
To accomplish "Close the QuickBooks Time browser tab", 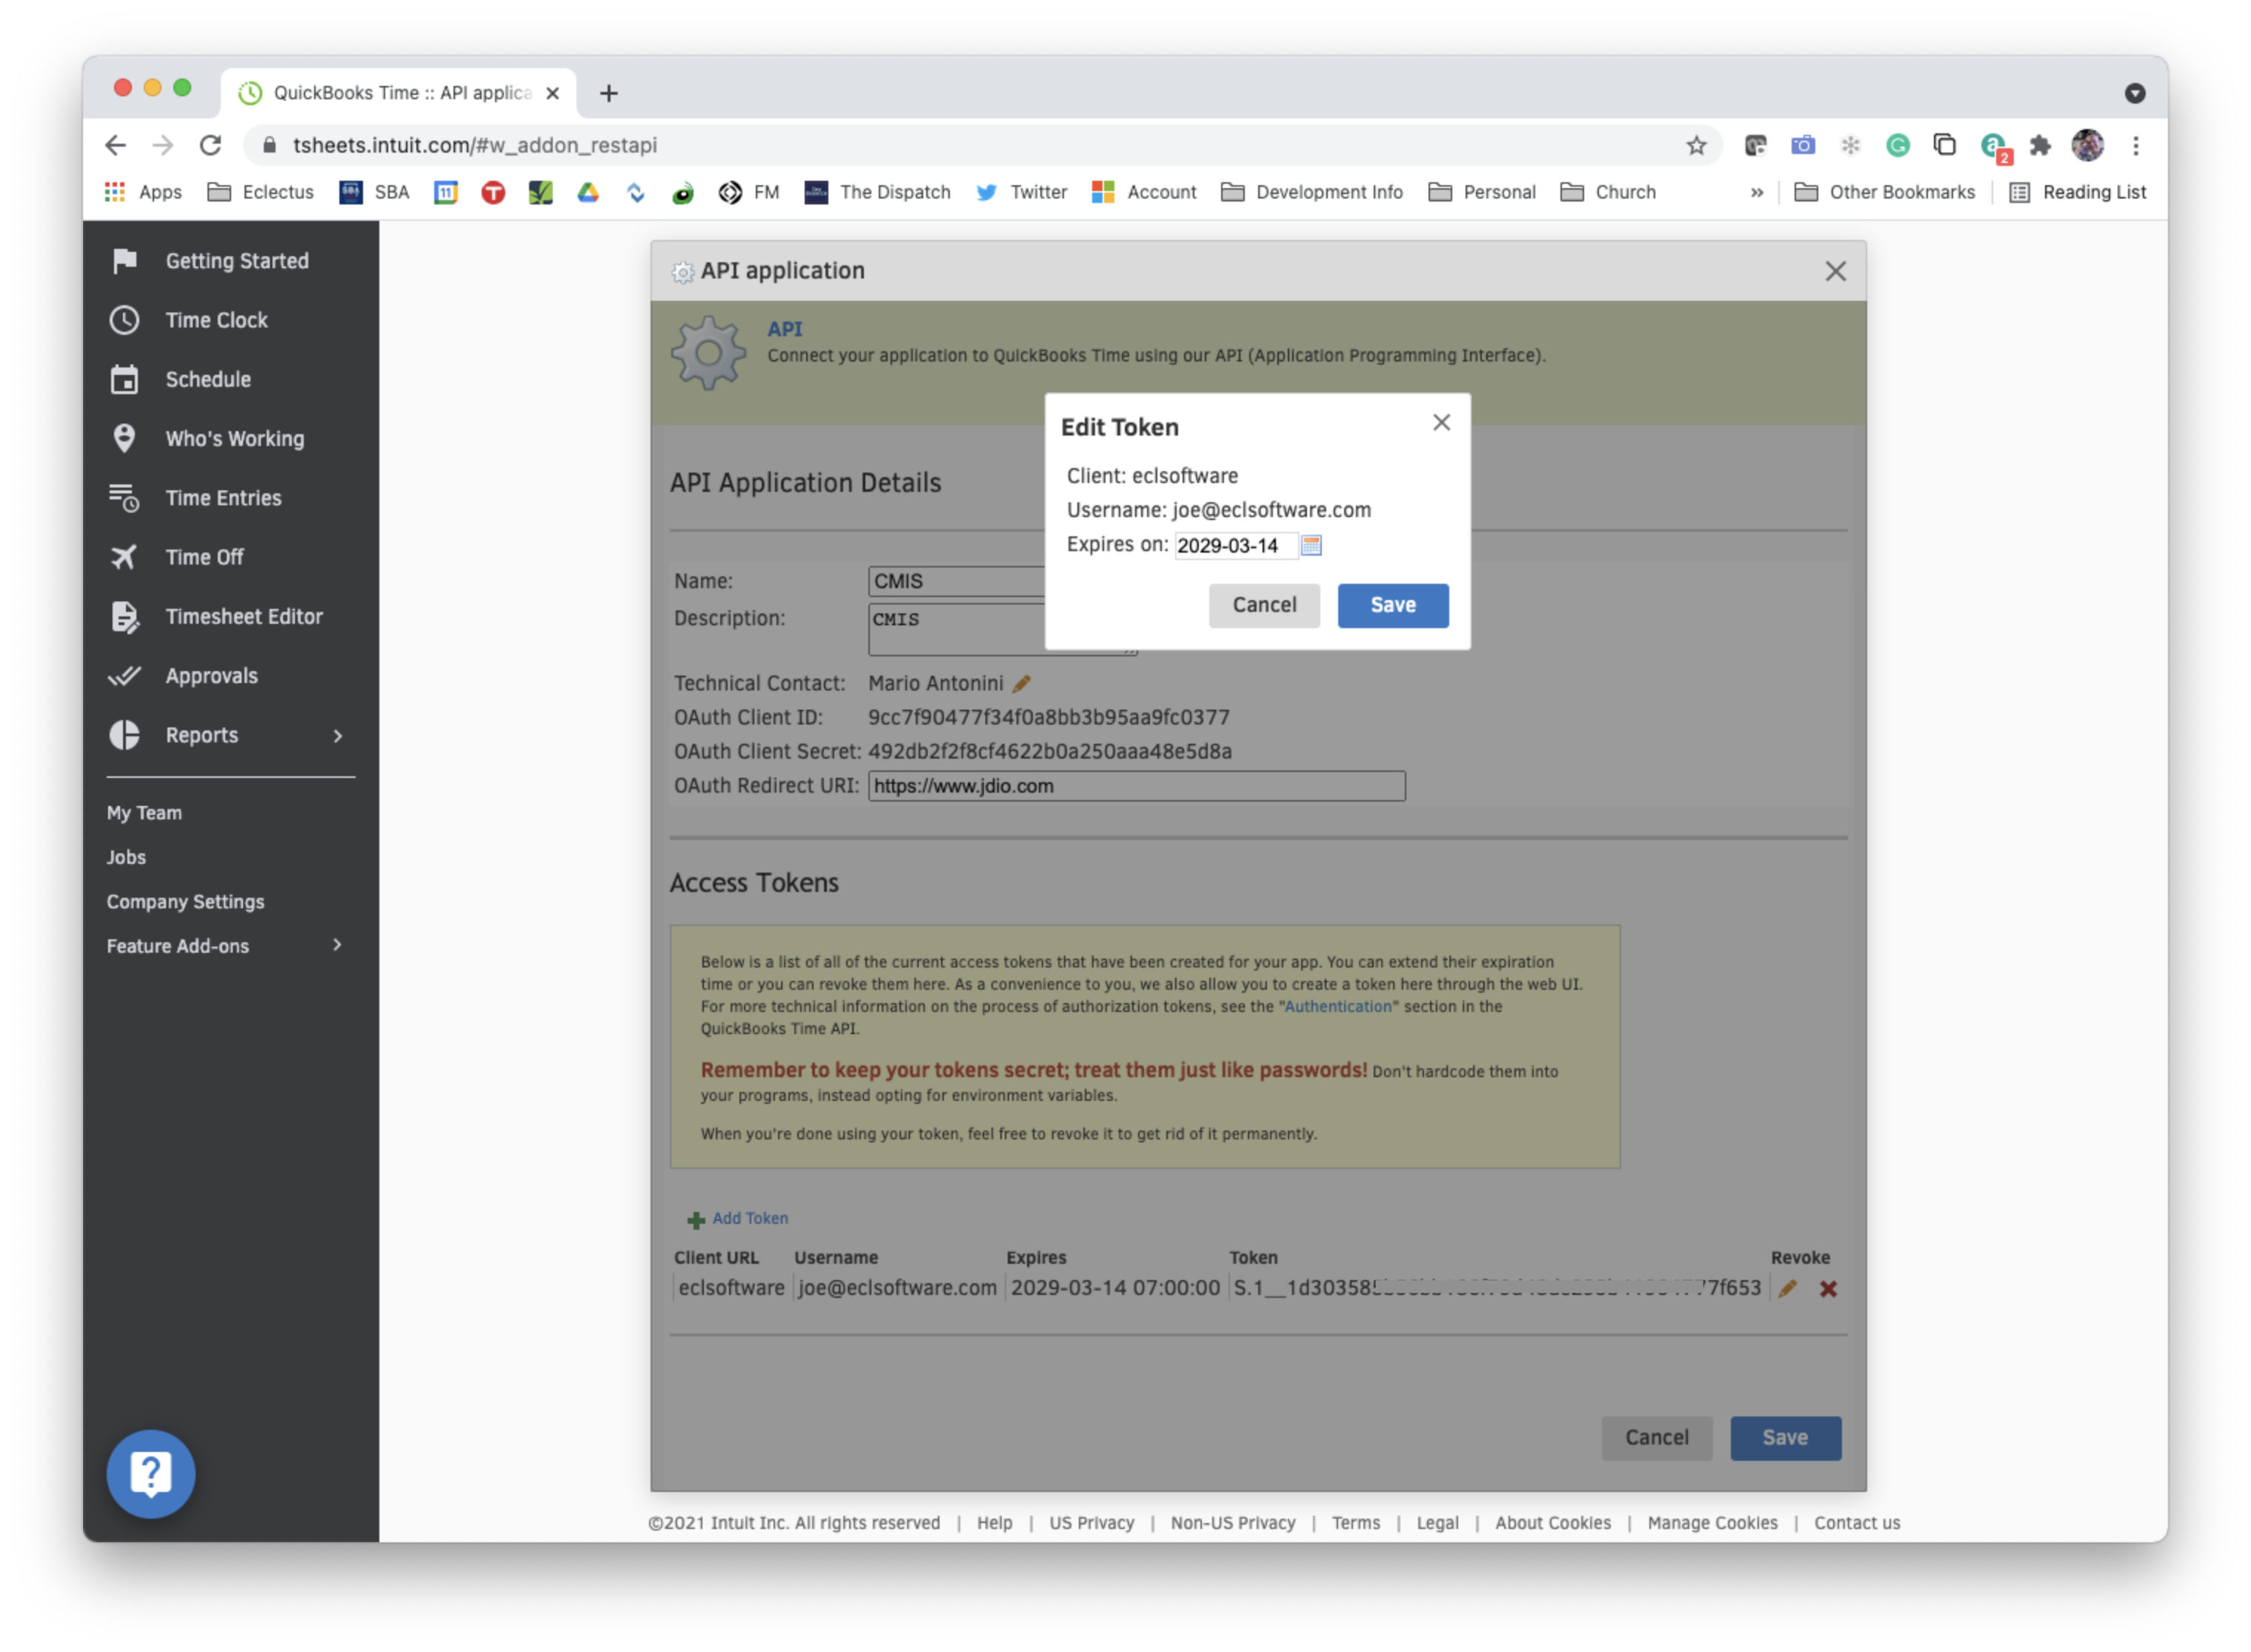I will (x=552, y=93).
